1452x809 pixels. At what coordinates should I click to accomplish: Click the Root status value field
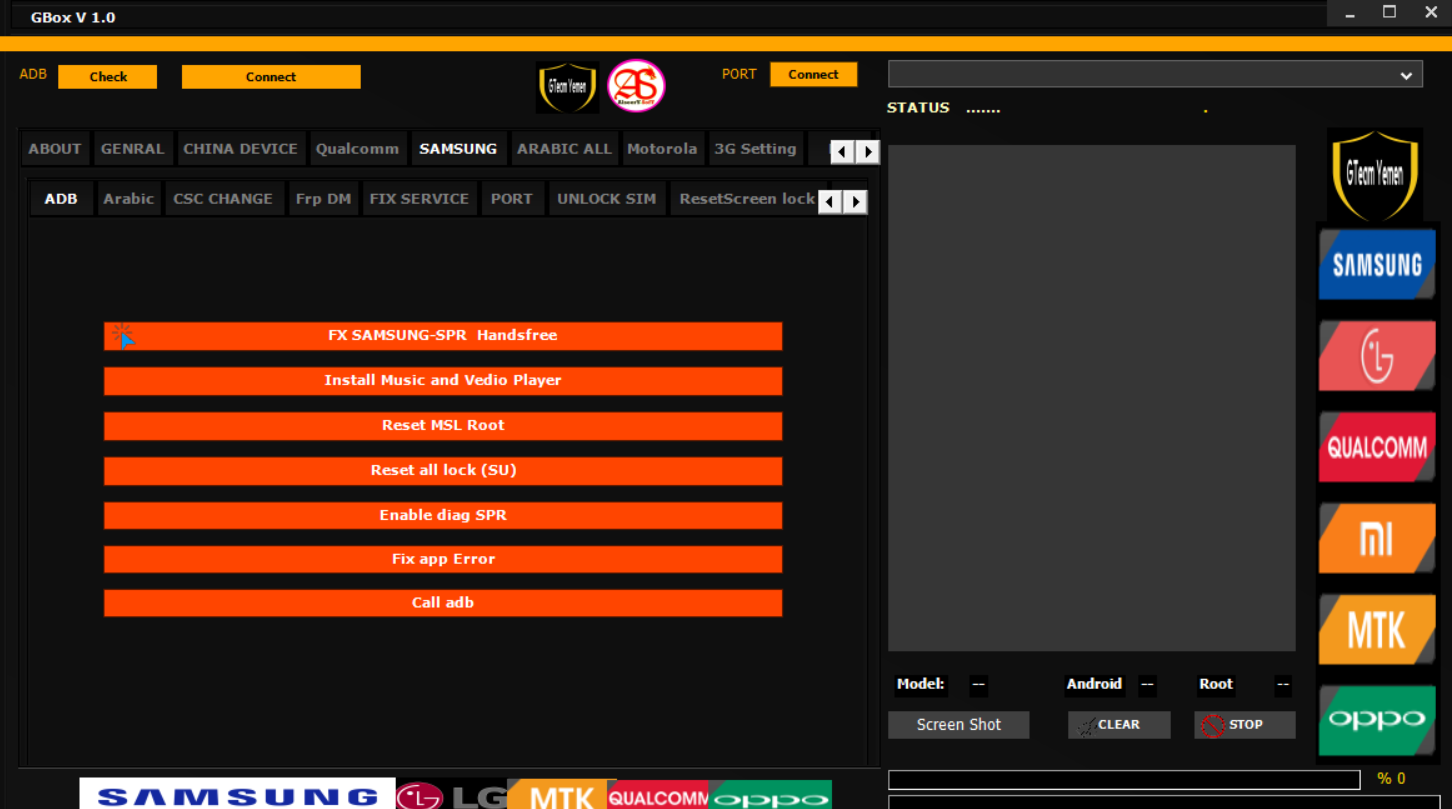coord(1283,685)
